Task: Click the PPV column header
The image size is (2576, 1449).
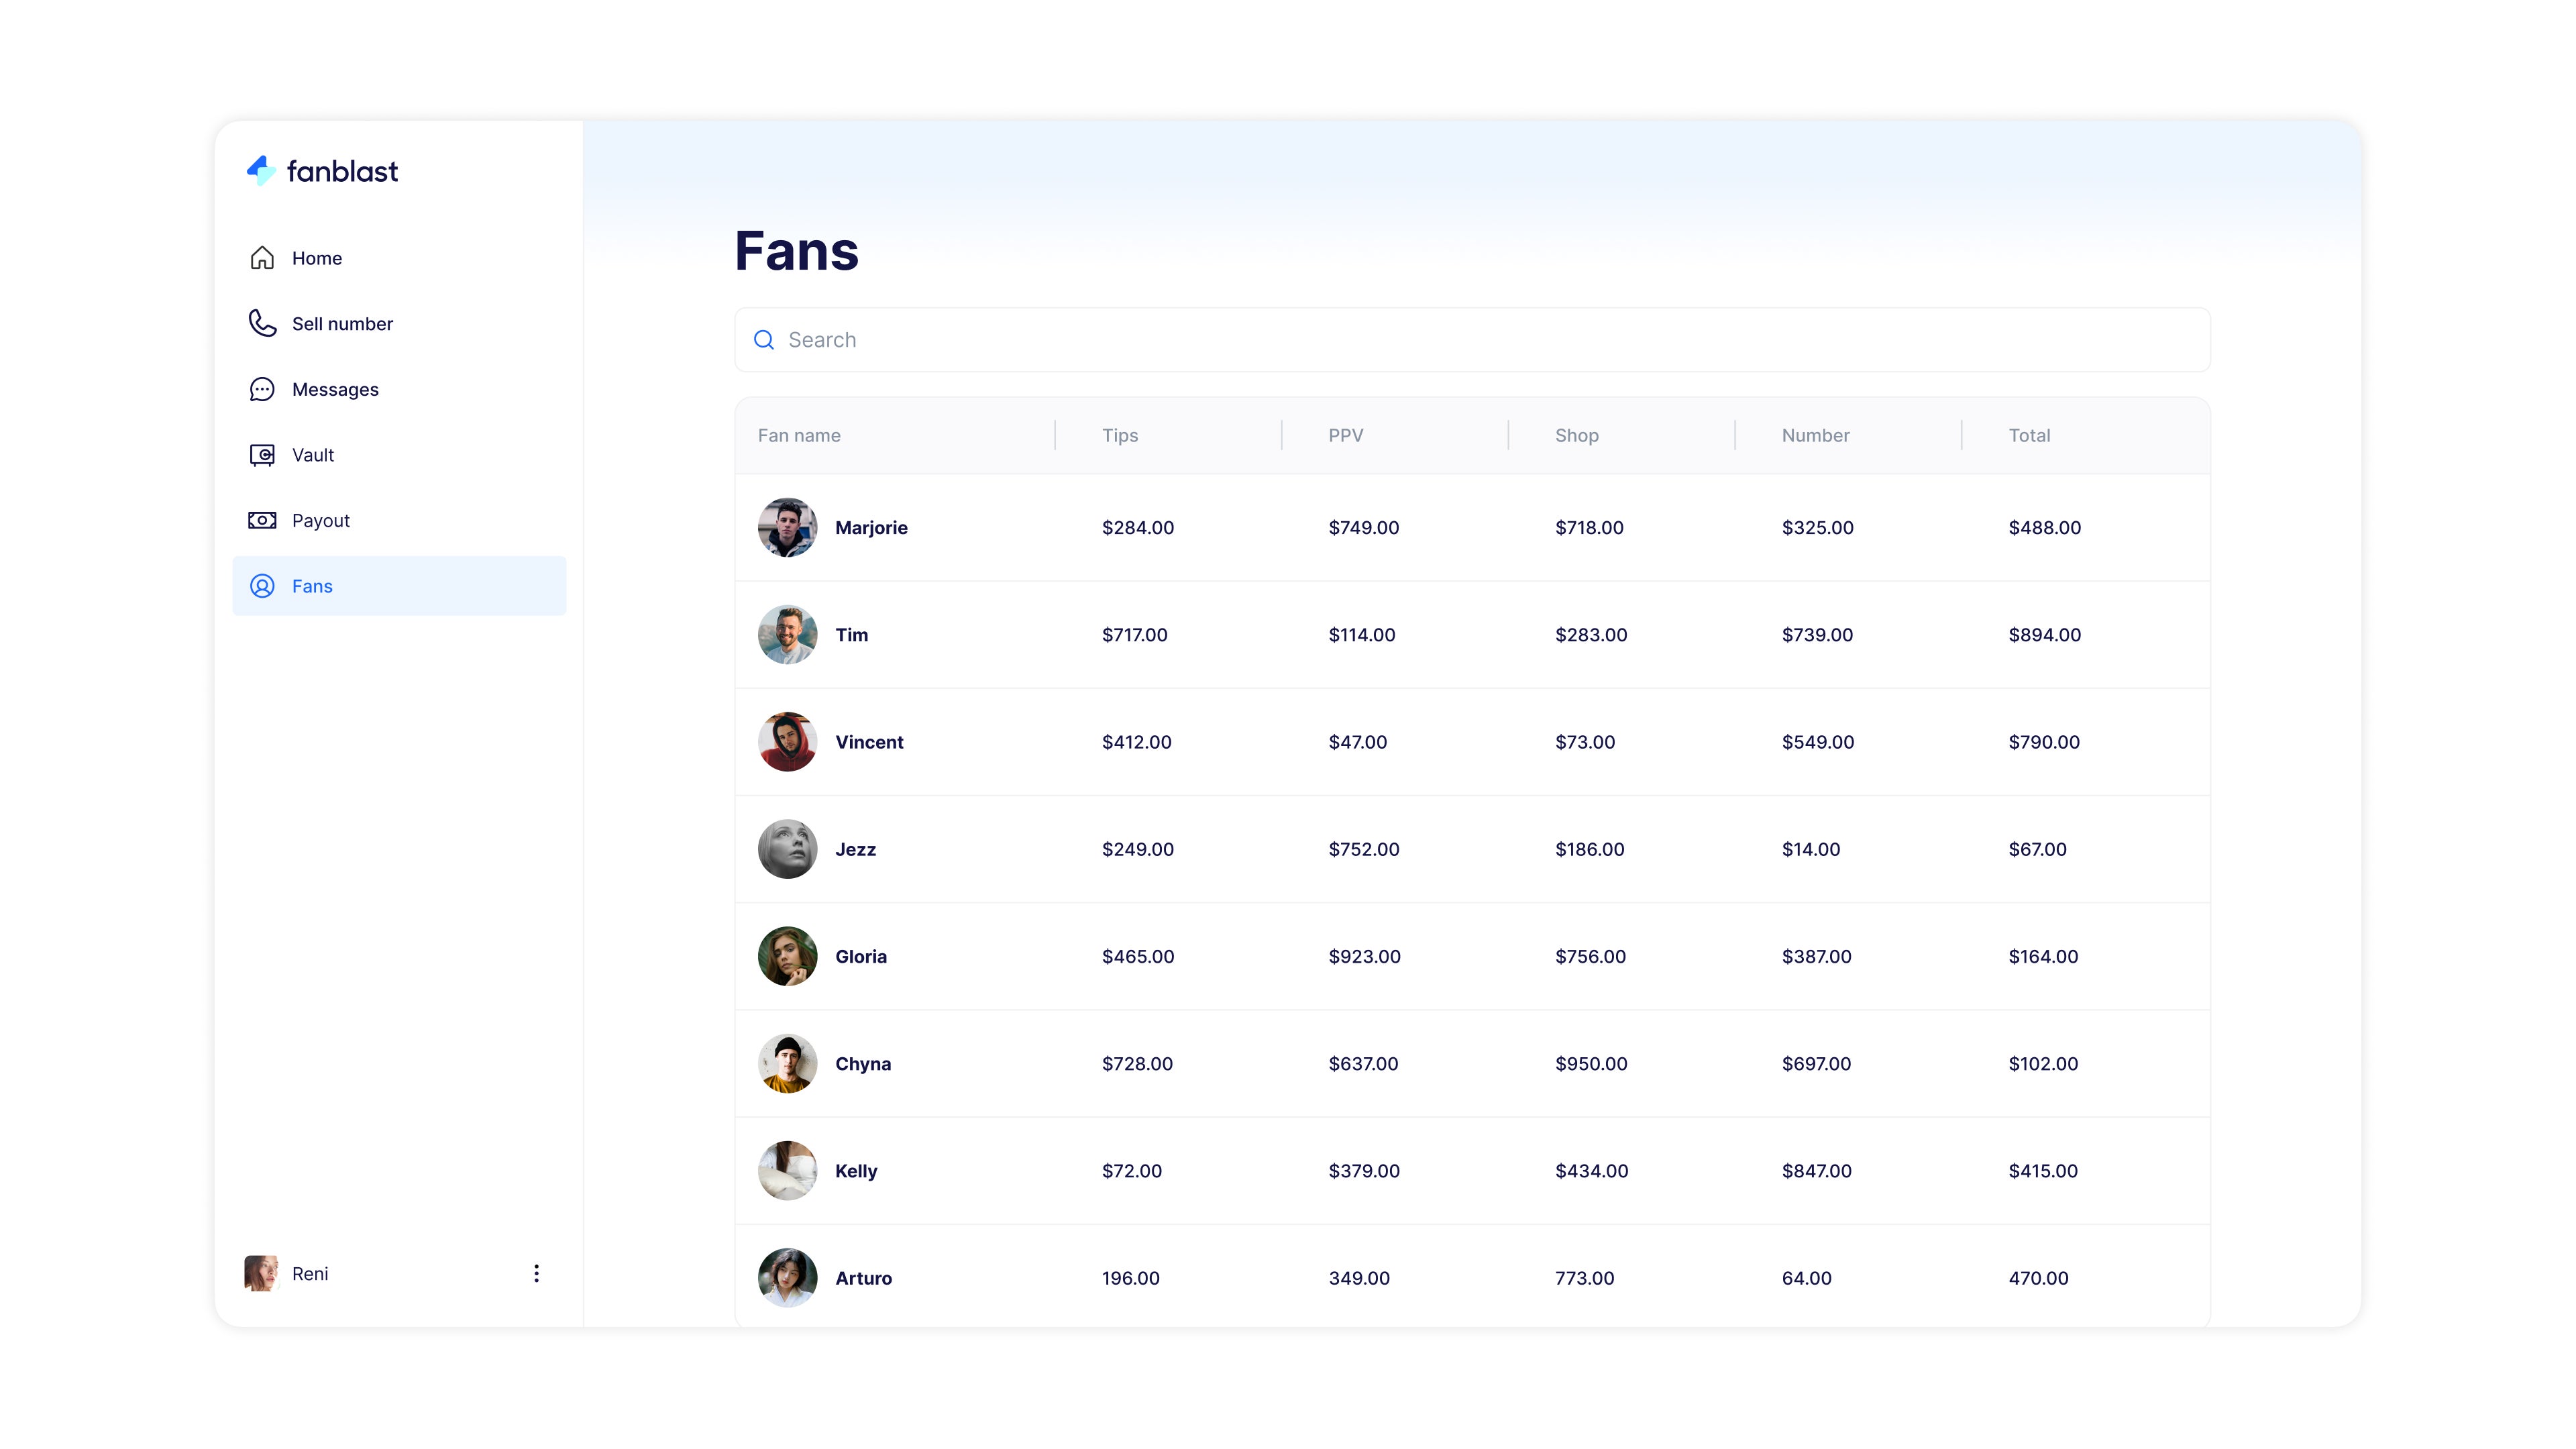Action: point(1345,435)
